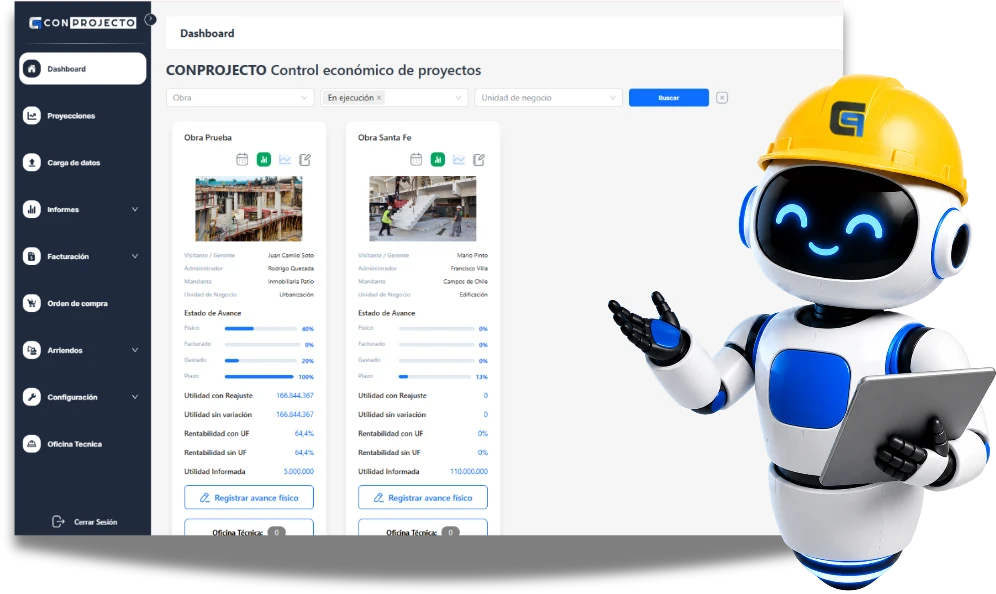996x594 pixels.
Task: Open the Unidad de negocio dropdown
Action: pyautogui.click(x=548, y=98)
